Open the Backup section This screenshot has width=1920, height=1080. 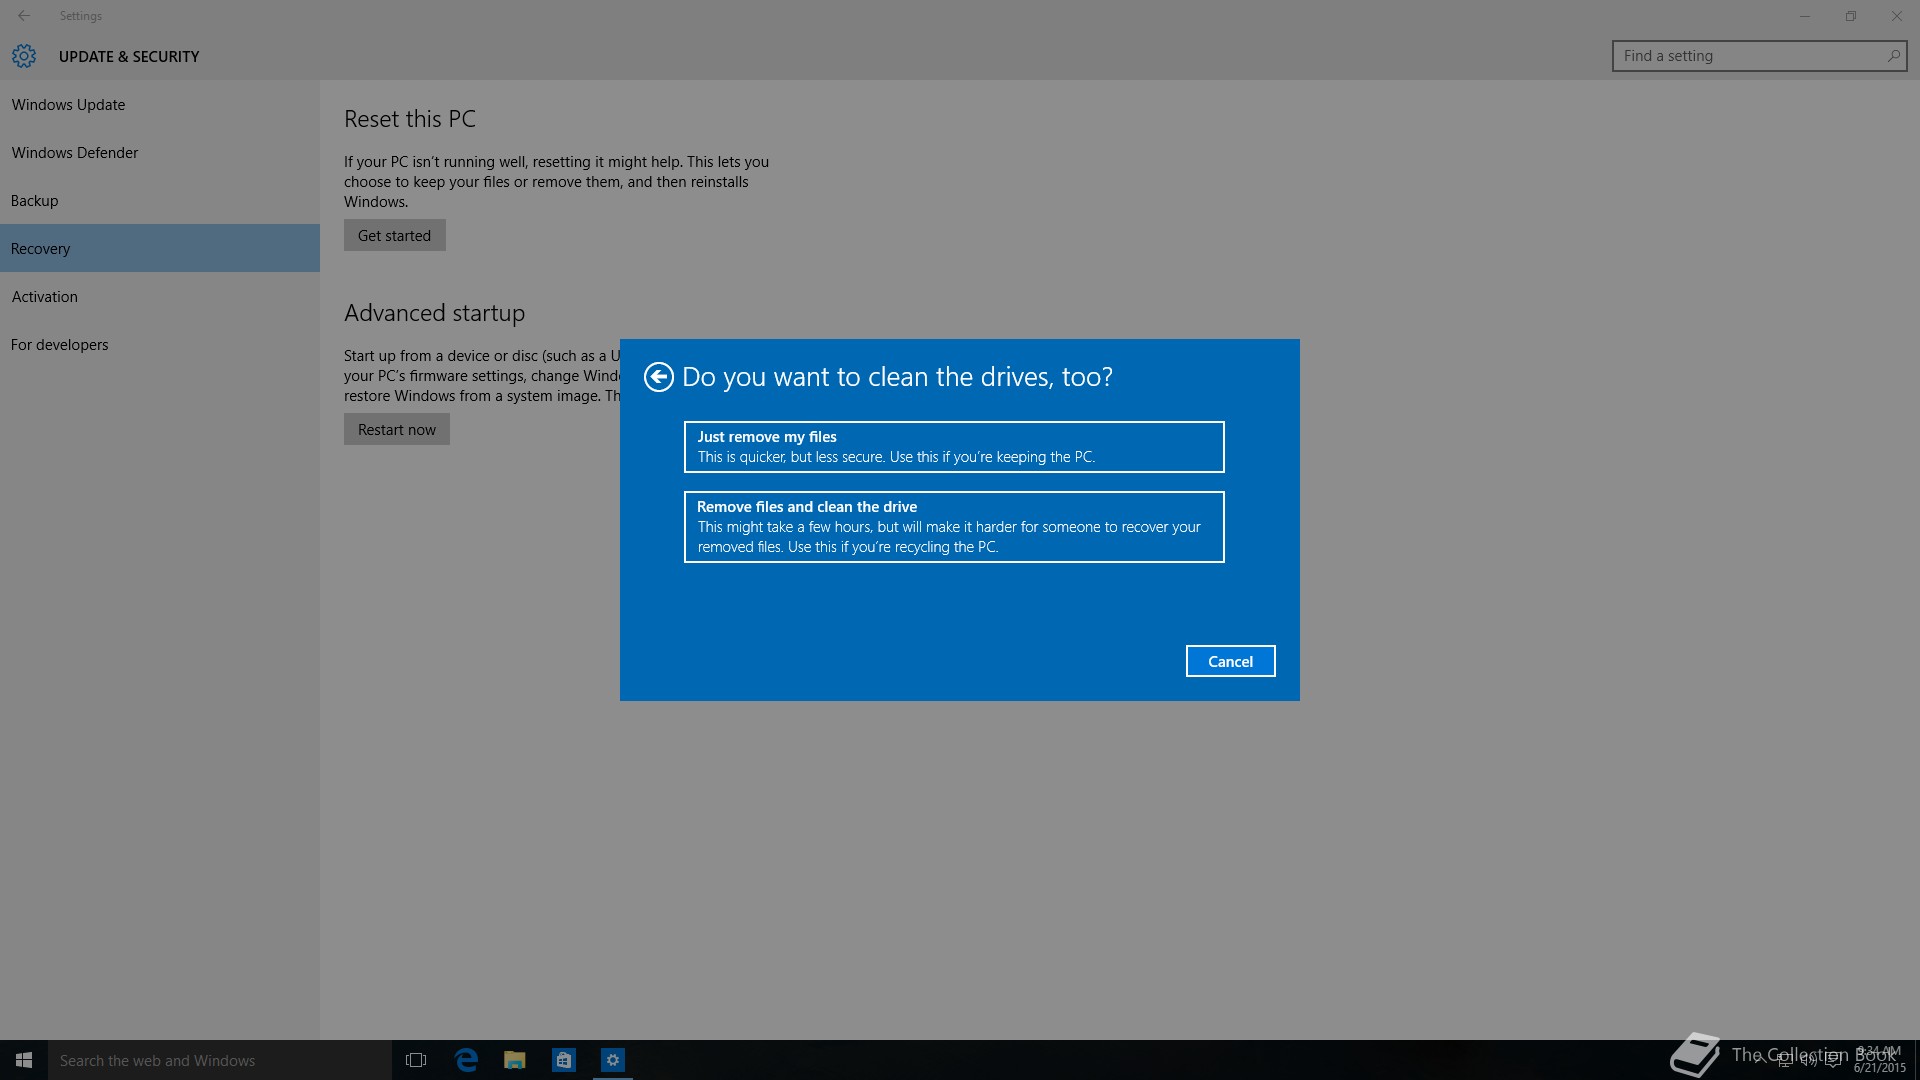[160, 200]
